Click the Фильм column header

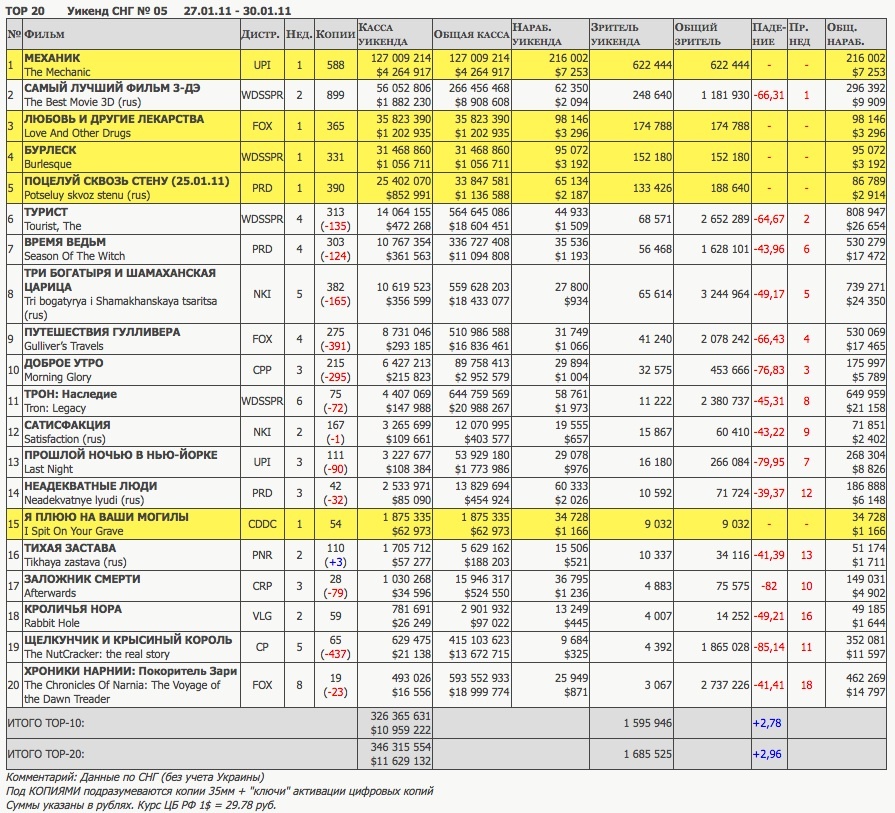[44, 34]
